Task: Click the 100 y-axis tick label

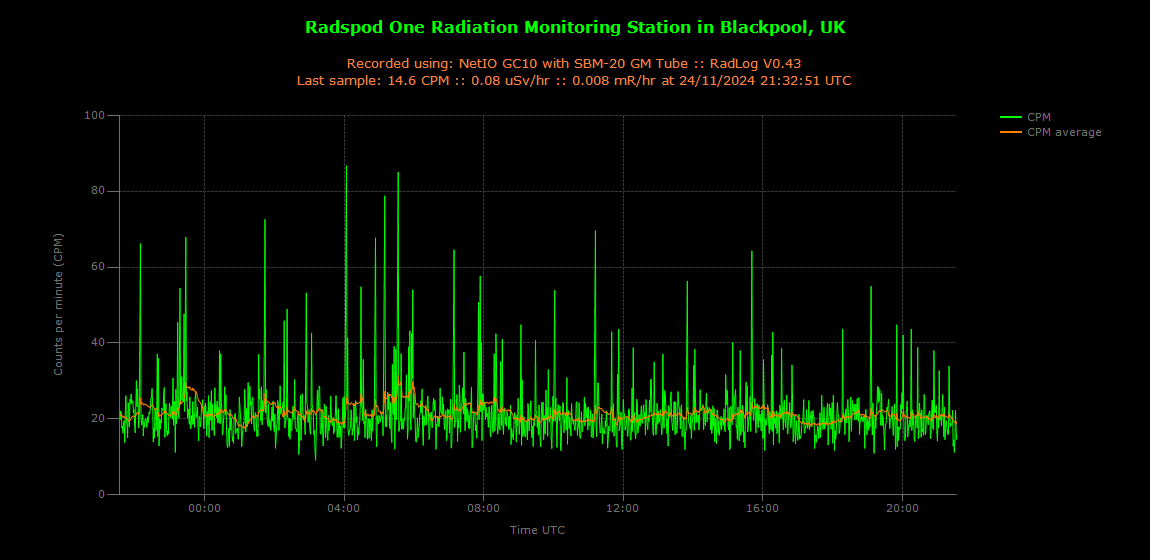Action: point(97,116)
